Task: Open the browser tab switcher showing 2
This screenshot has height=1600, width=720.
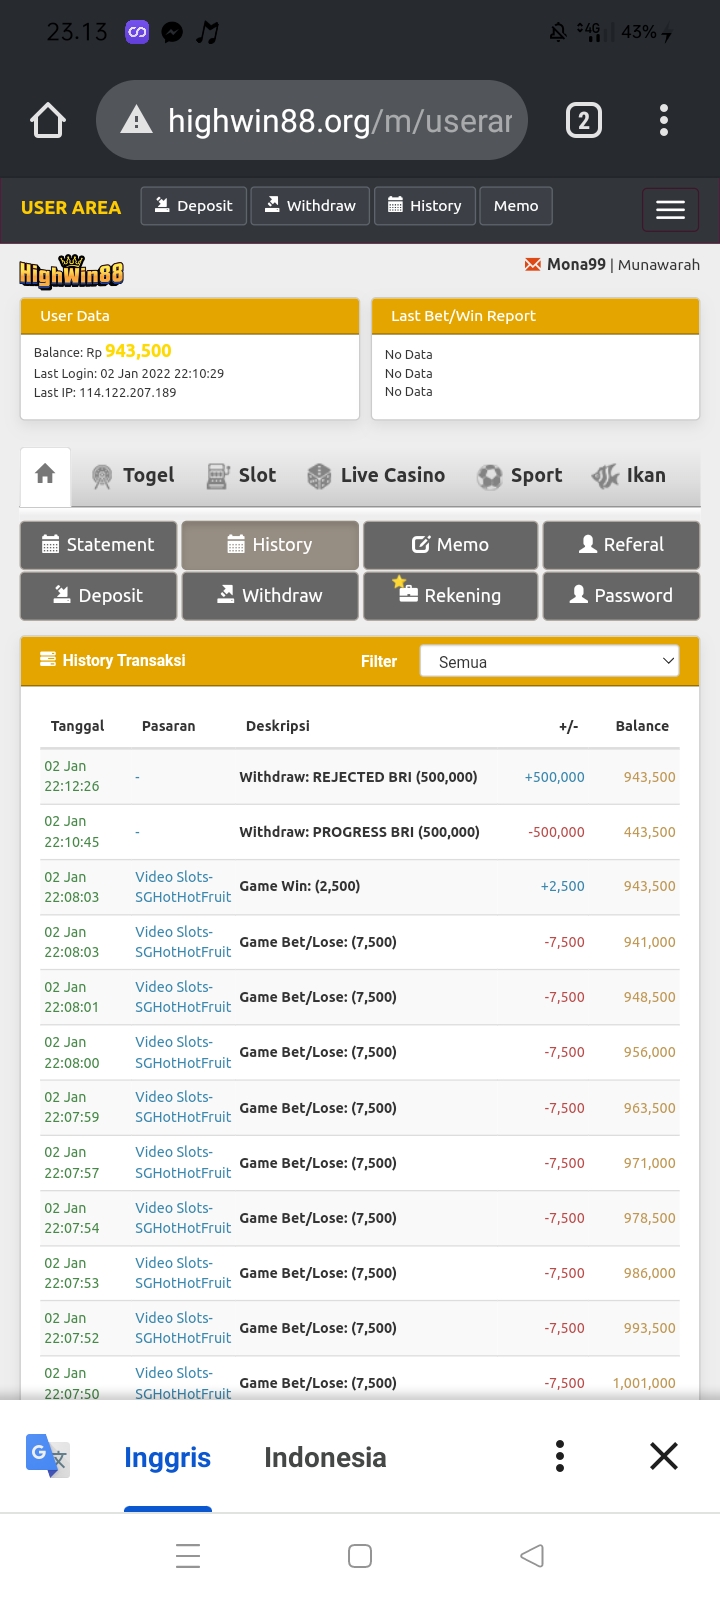Action: click(584, 121)
